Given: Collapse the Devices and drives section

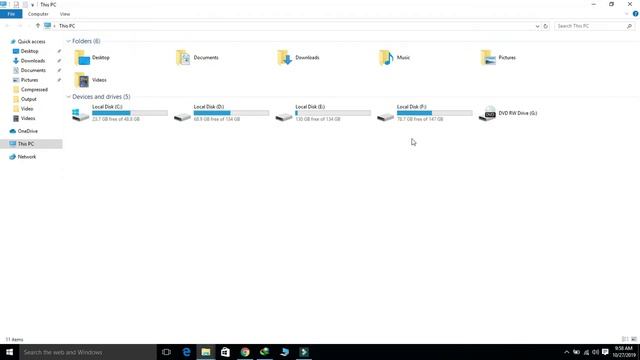Looking at the screenshot, I should coord(68,97).
